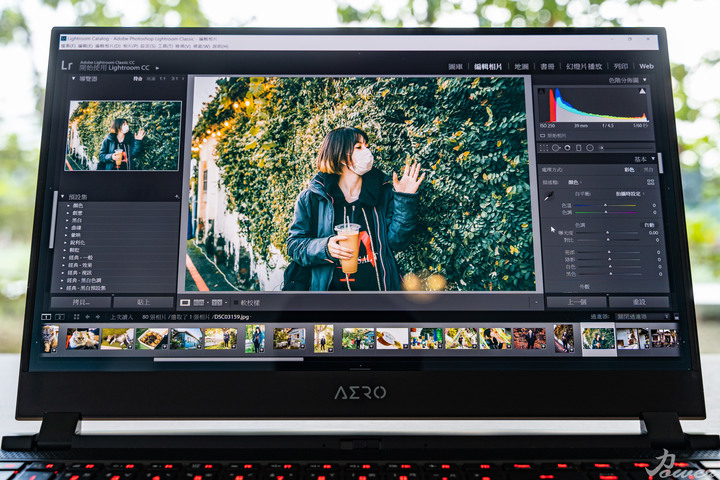720x480 pixels.
Task: Switch to Loupe view icon in toolbar
Action: point(185,303)
